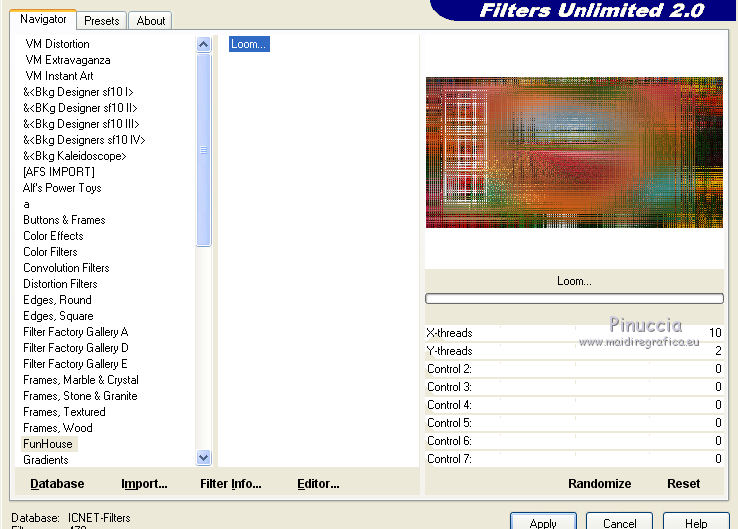Grab the category list scrollbar thumb
The image size is (738, 529).
point(203,150)
